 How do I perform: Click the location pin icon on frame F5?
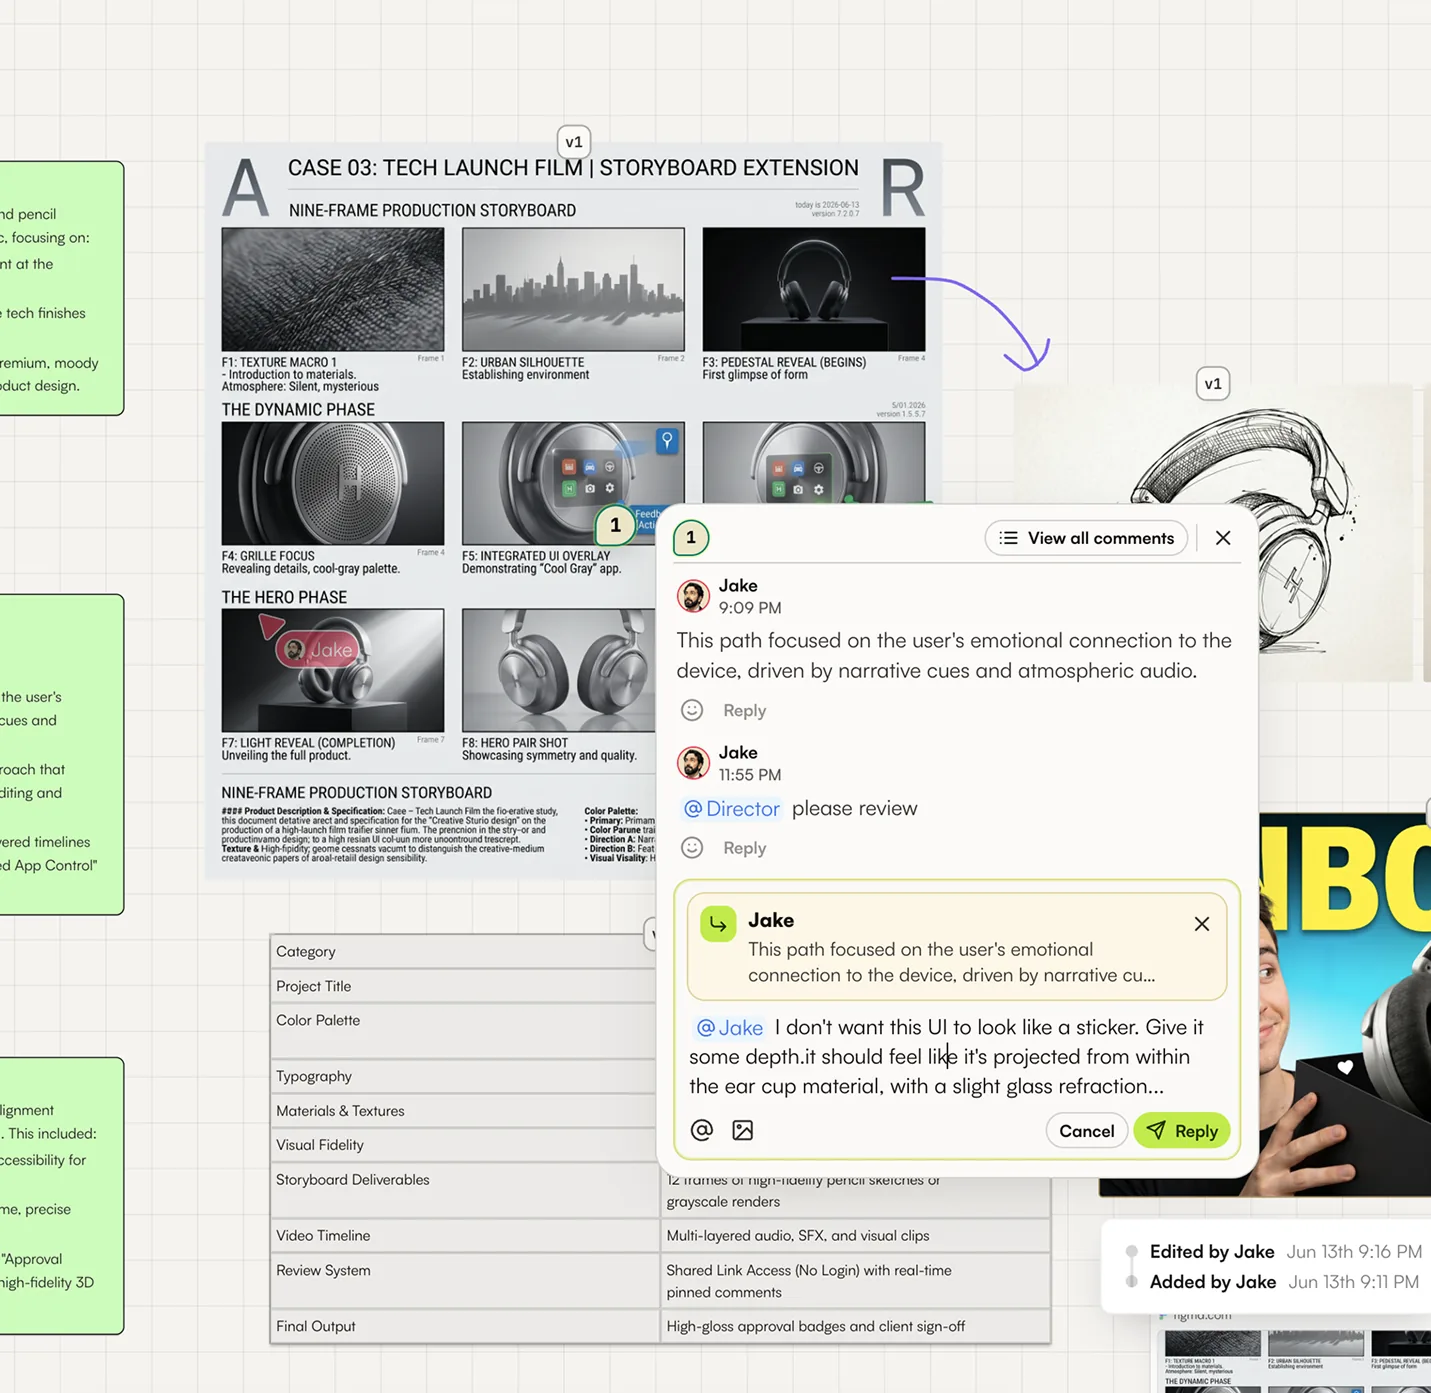coord(667,441)
